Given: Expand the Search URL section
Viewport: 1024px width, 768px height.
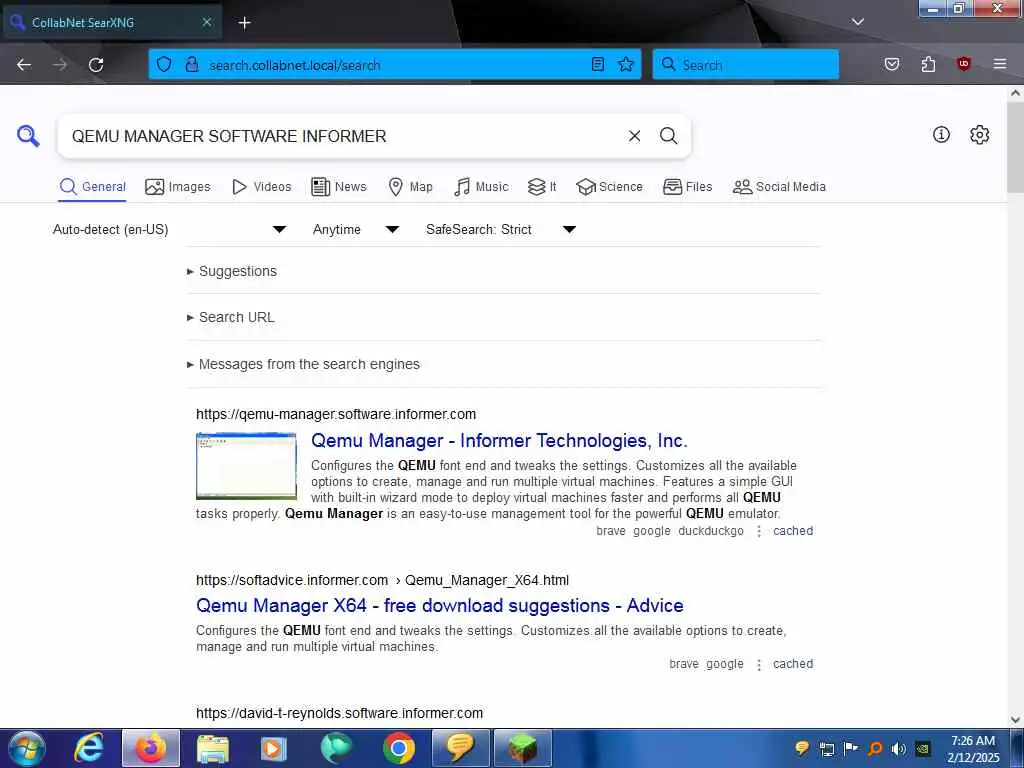Looking at the screenshot, I should point(231,317).
